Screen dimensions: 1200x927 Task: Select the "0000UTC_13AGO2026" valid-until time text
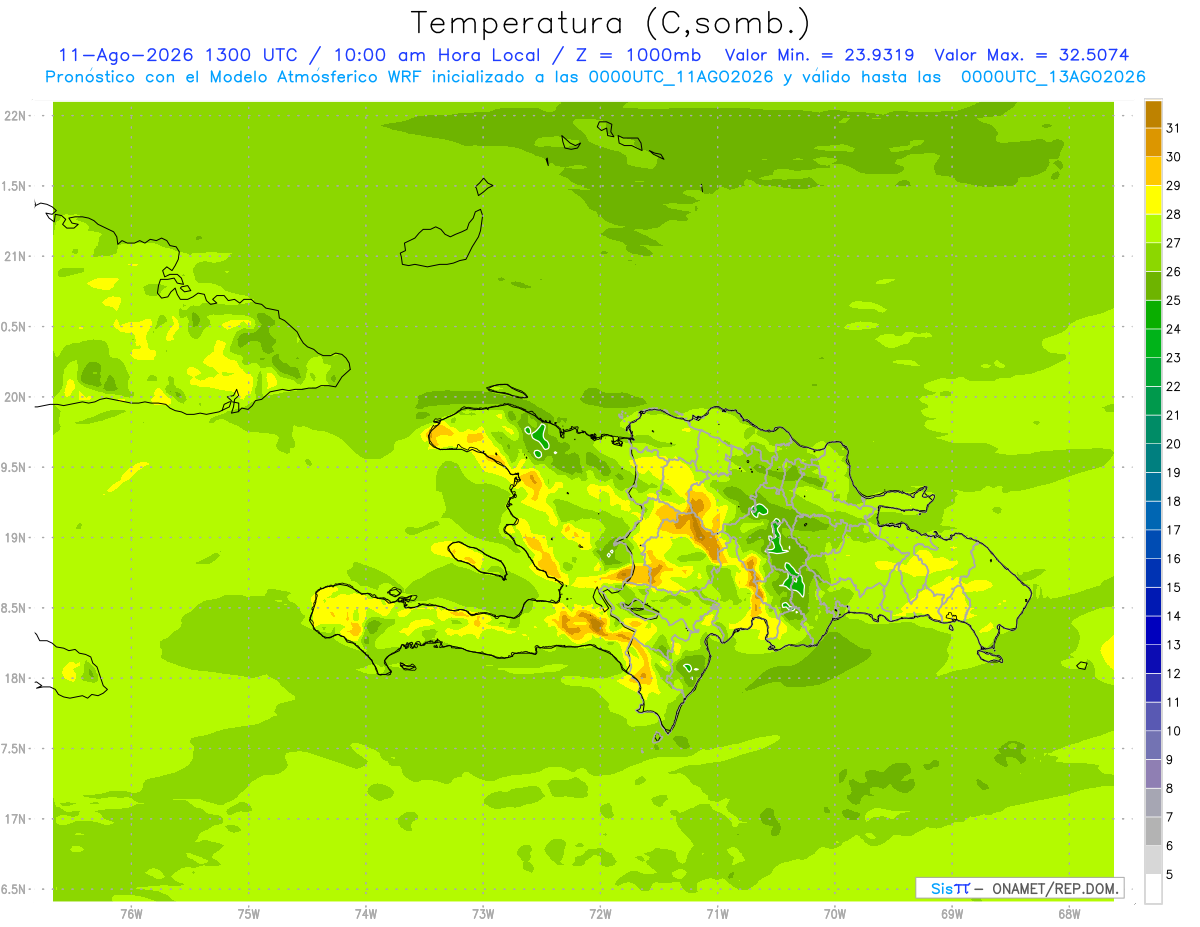click(1053, 76)
